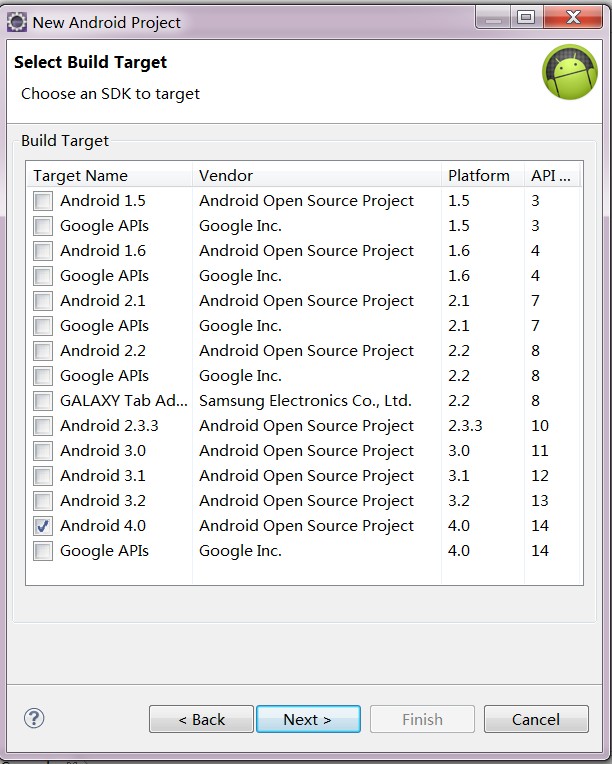Check Google APIs platform 4.0 checkbox
Viewport: 612px width, 764px height.
pos(43,551)
